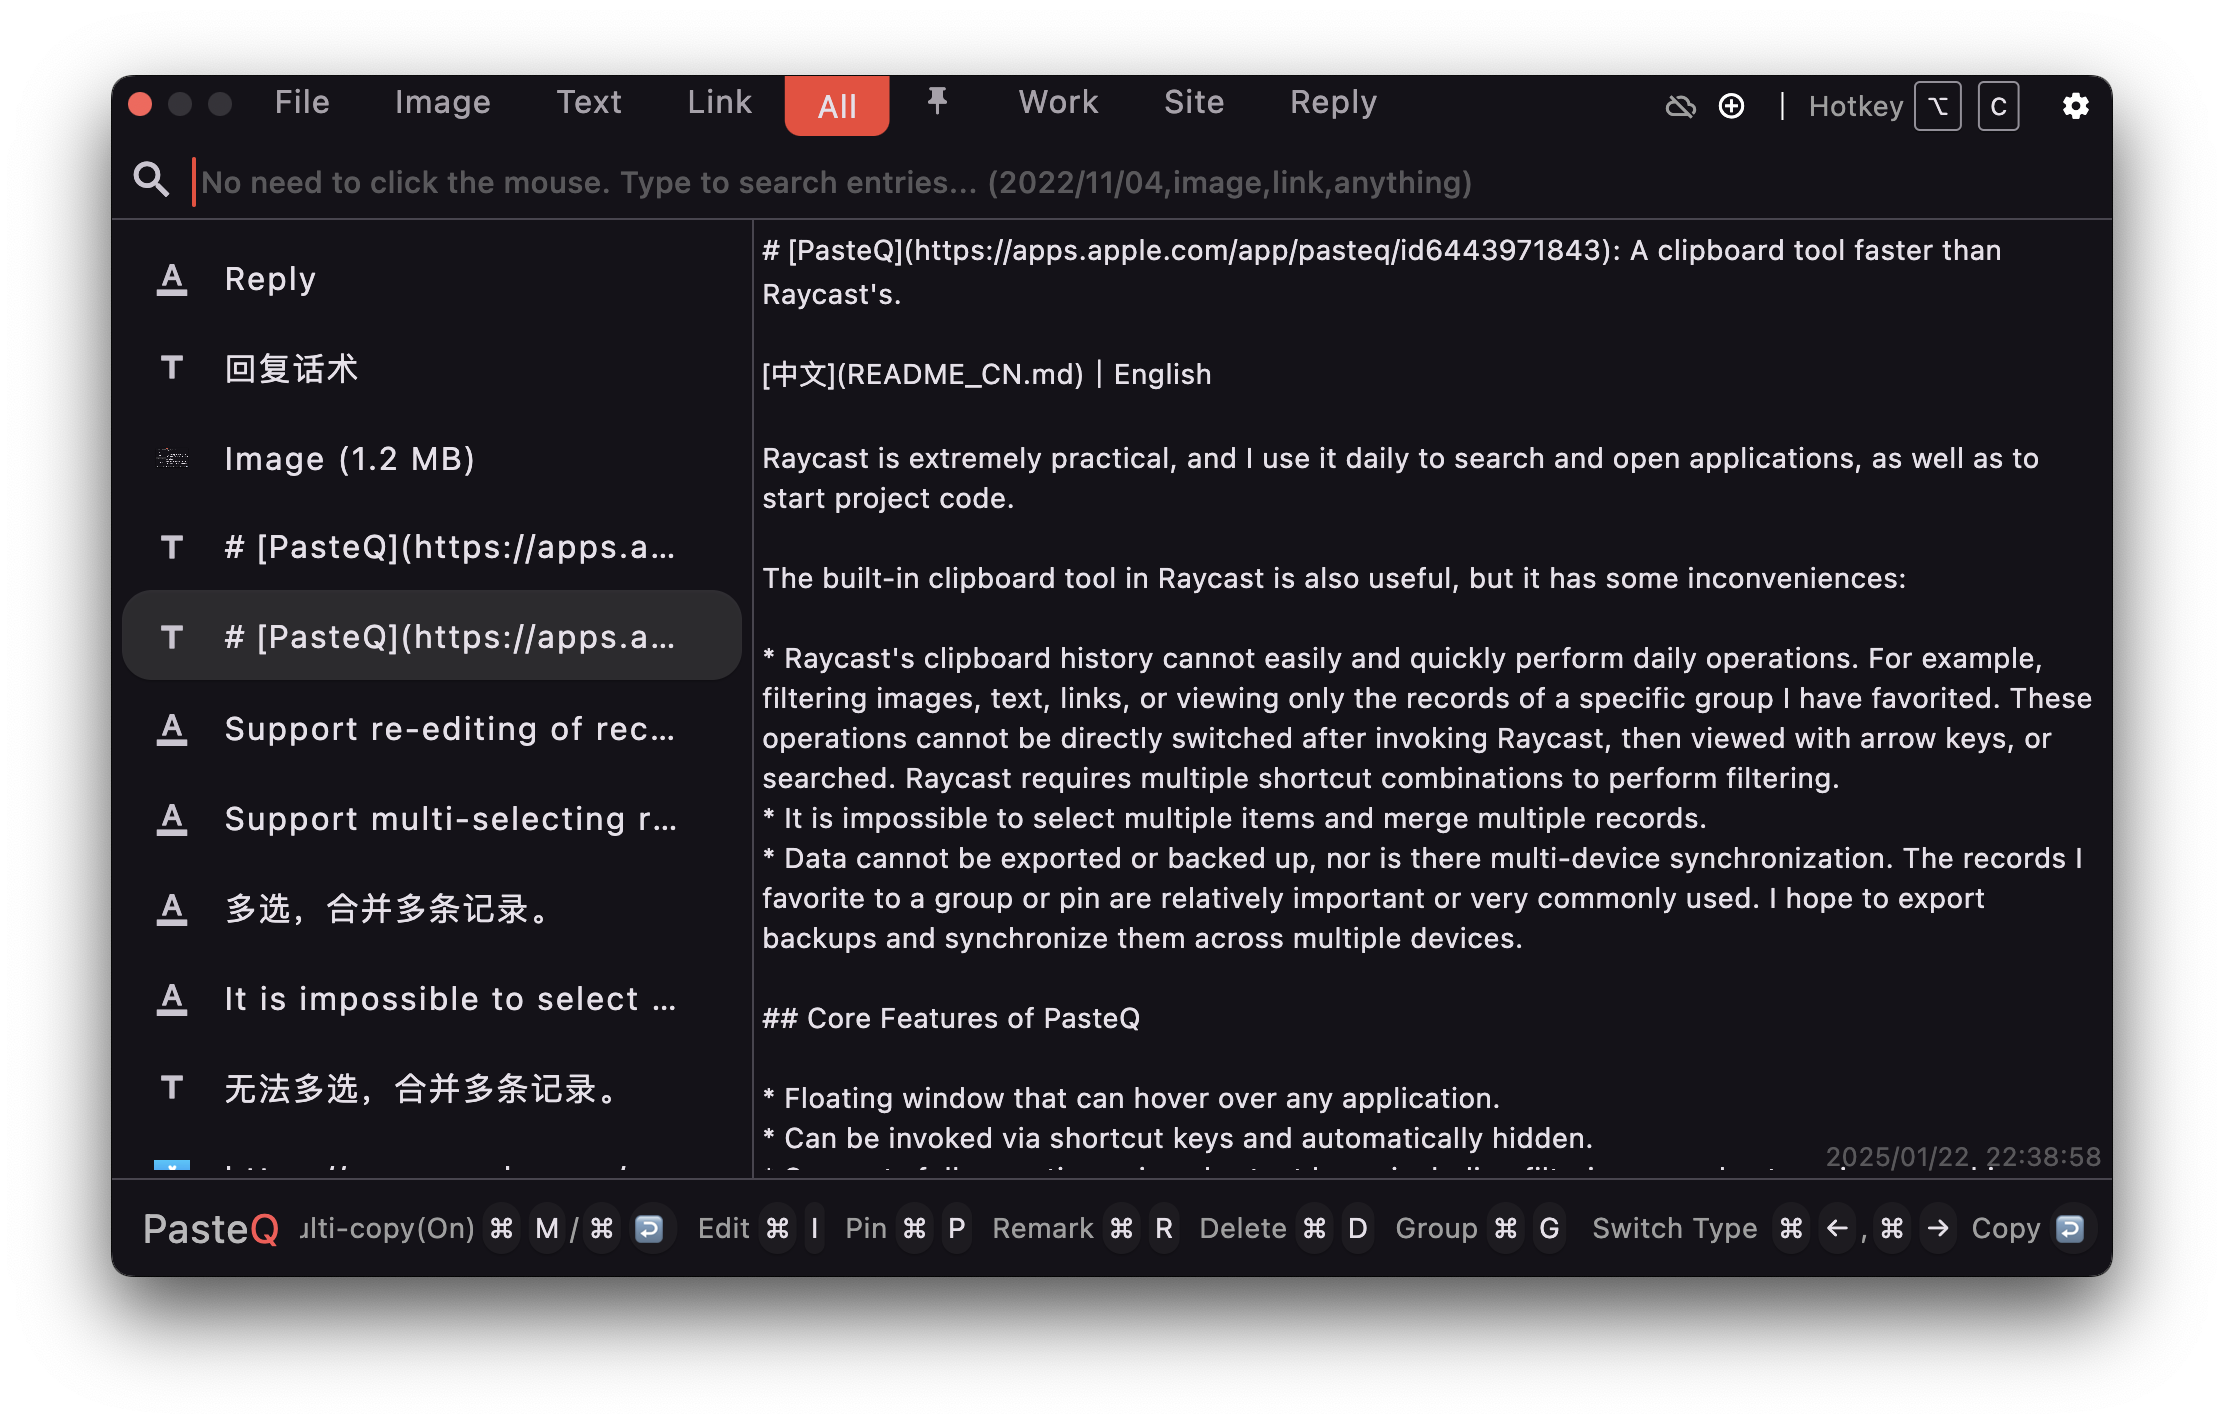2224x1424 pixels.
Task: Open settings with the gear icon
Action: 2075,106
